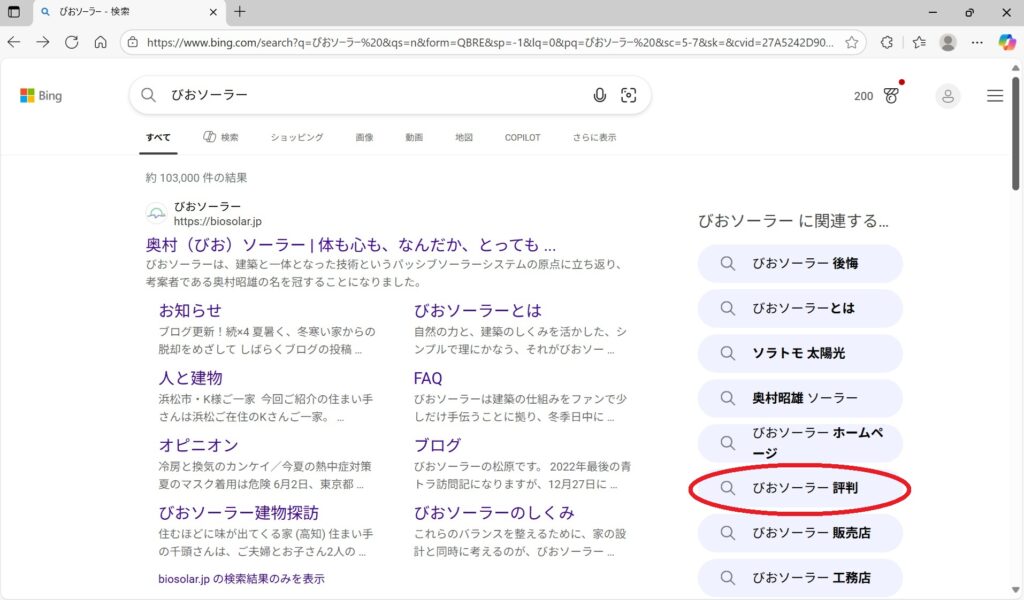This screenshot has width=1024, height=600.
Task: Refresh the page in browser toolbar
Action: pyautogui.click(x=71, y=42)
